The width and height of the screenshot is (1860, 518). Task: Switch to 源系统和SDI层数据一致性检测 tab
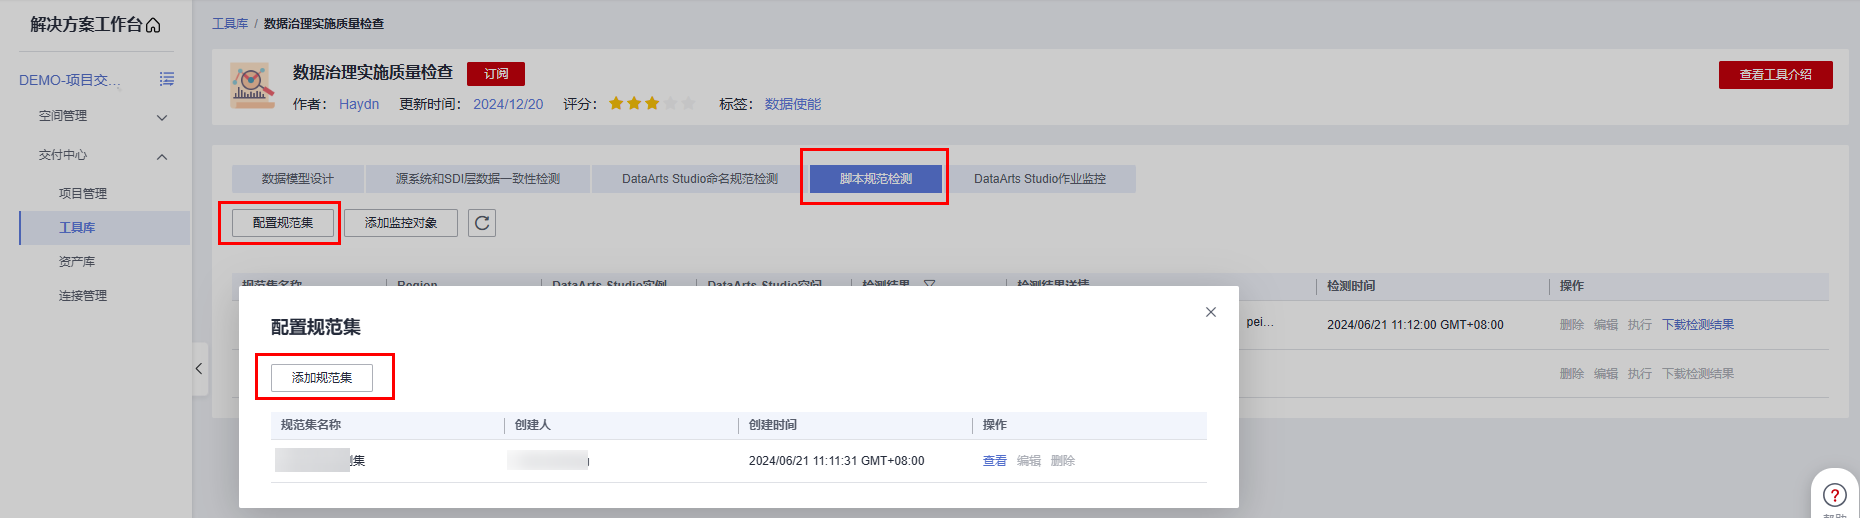pos(478,179)
